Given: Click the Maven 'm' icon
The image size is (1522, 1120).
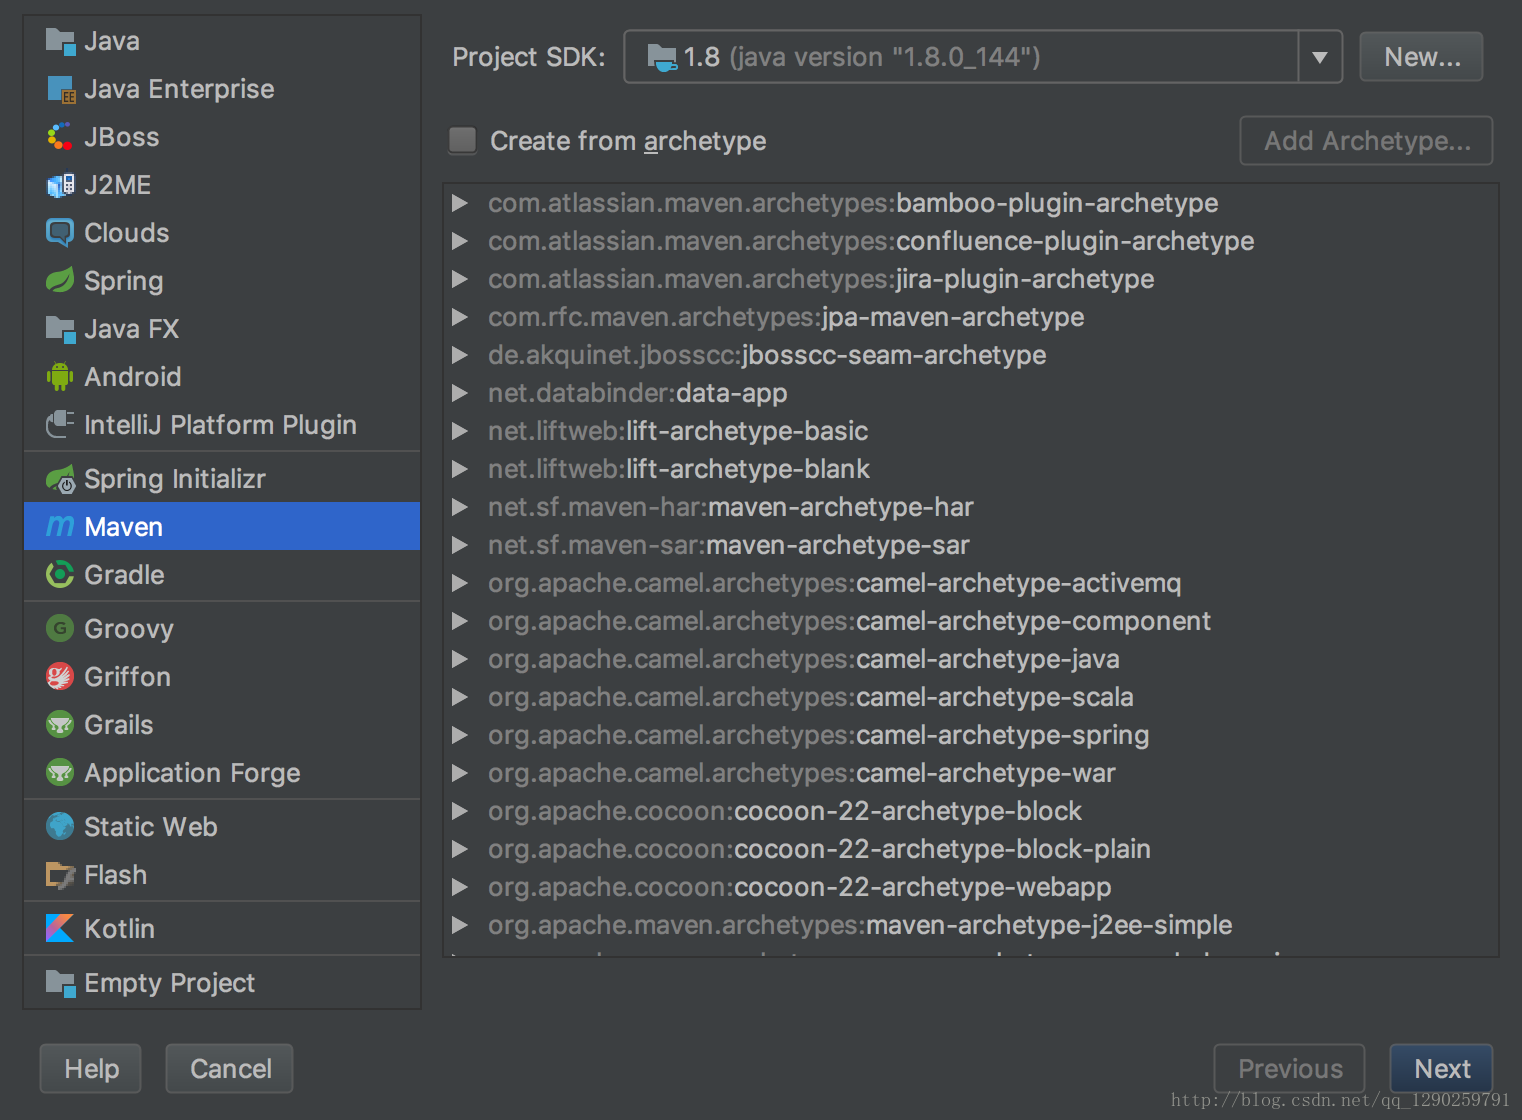Looking at the screenshot, I should point(60,526).
